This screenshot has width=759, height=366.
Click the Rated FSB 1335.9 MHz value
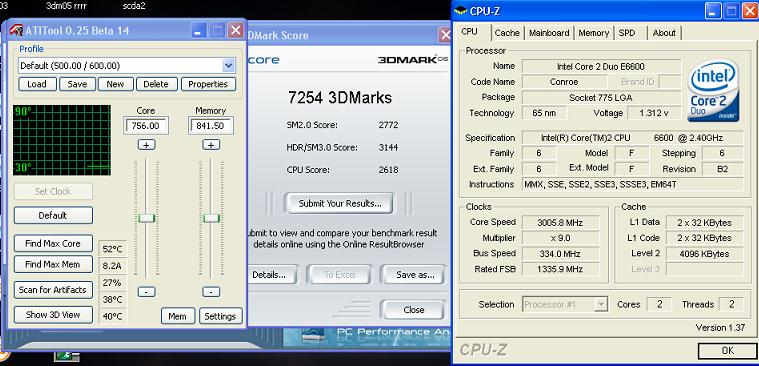561,269
